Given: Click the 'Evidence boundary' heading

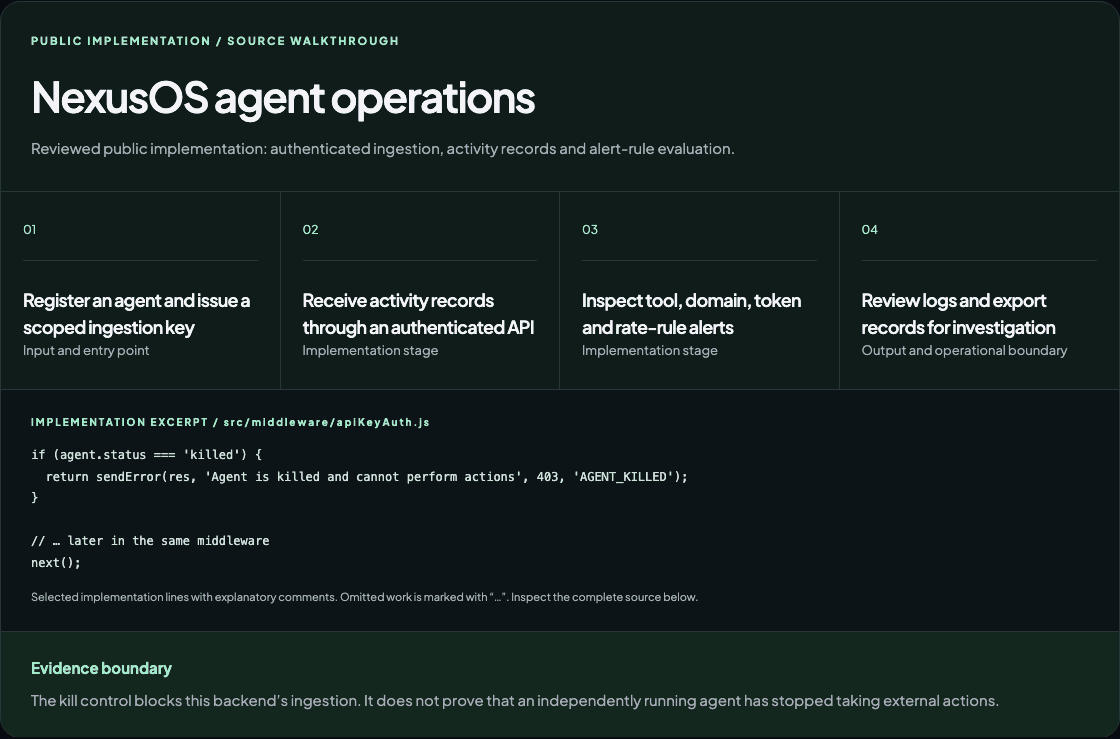Looking at the screenshot, I should tap(101, 668).
